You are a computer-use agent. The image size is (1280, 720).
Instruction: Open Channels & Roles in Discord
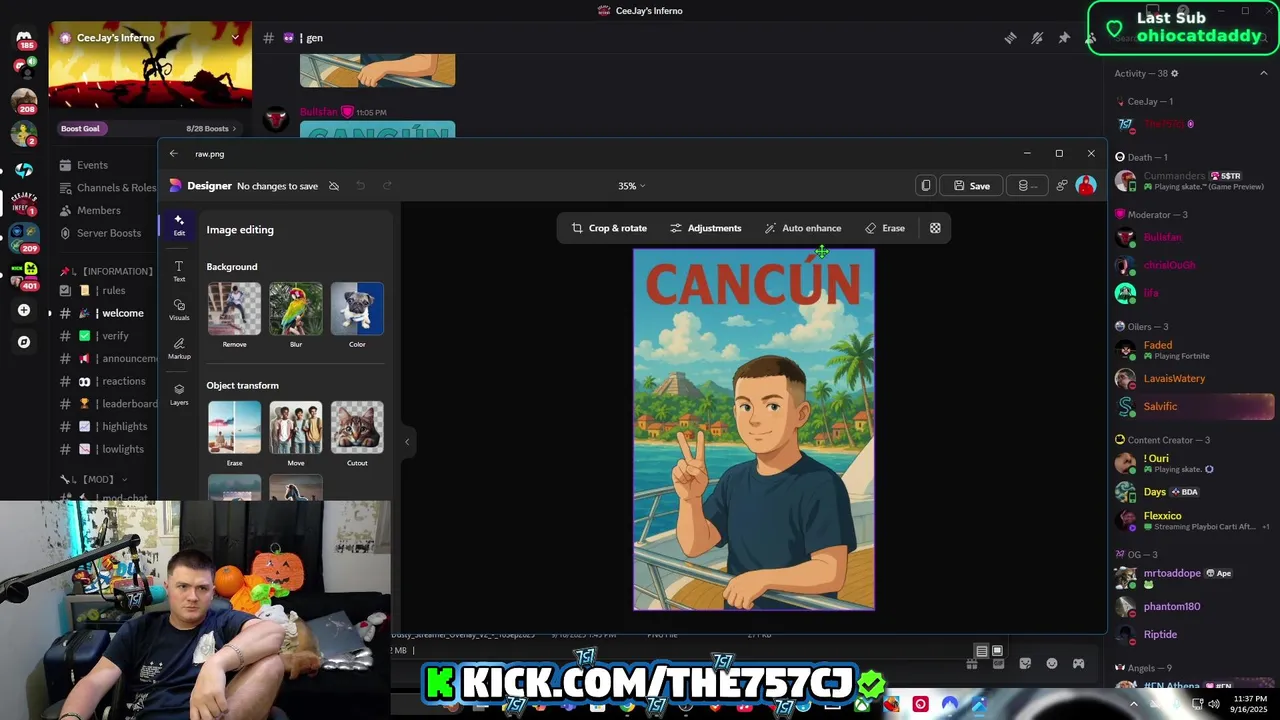[106, 188]
